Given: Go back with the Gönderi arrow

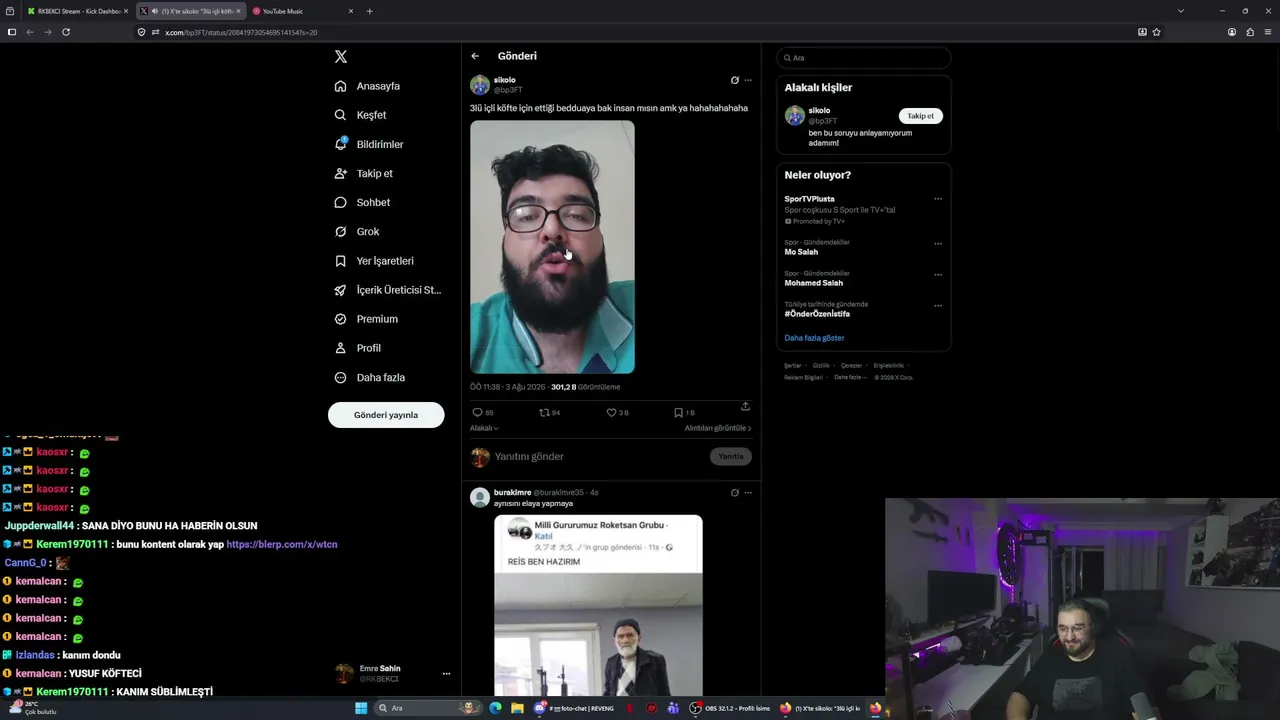Looking at the screenshot, I should pyautogui.click(x=475, y=56).
